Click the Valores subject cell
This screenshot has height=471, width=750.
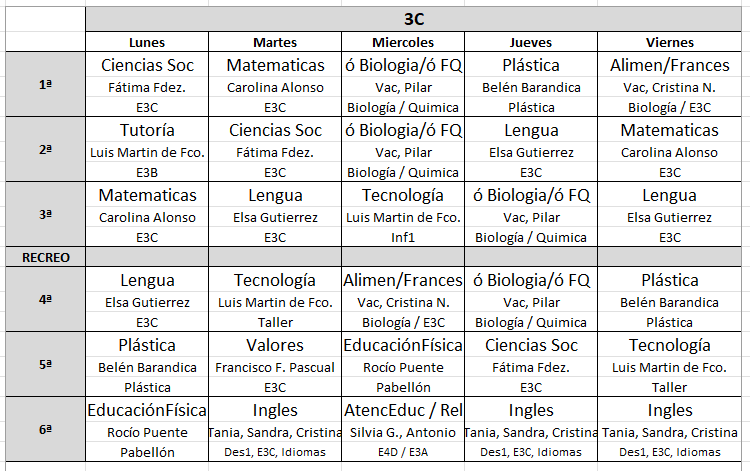[x=275, y=345]
